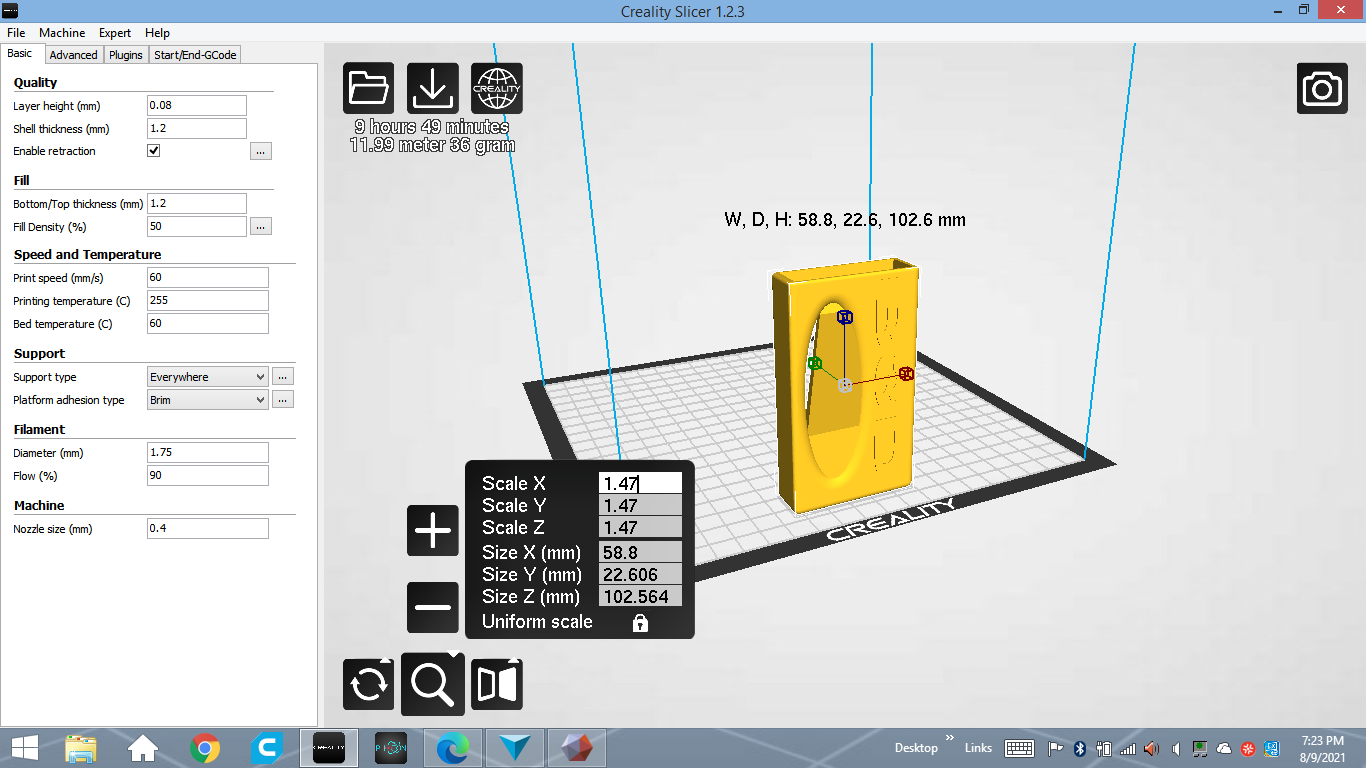Click the Layer height input field

[x=197, y=105]
